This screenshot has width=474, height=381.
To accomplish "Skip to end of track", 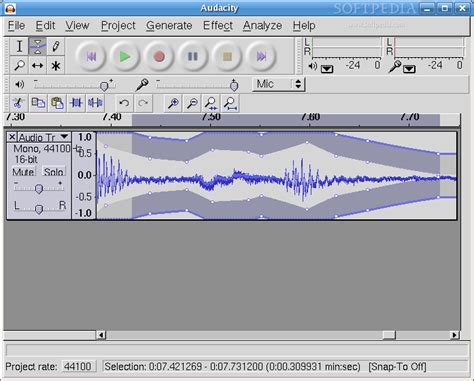I will (x=261, y=56).
